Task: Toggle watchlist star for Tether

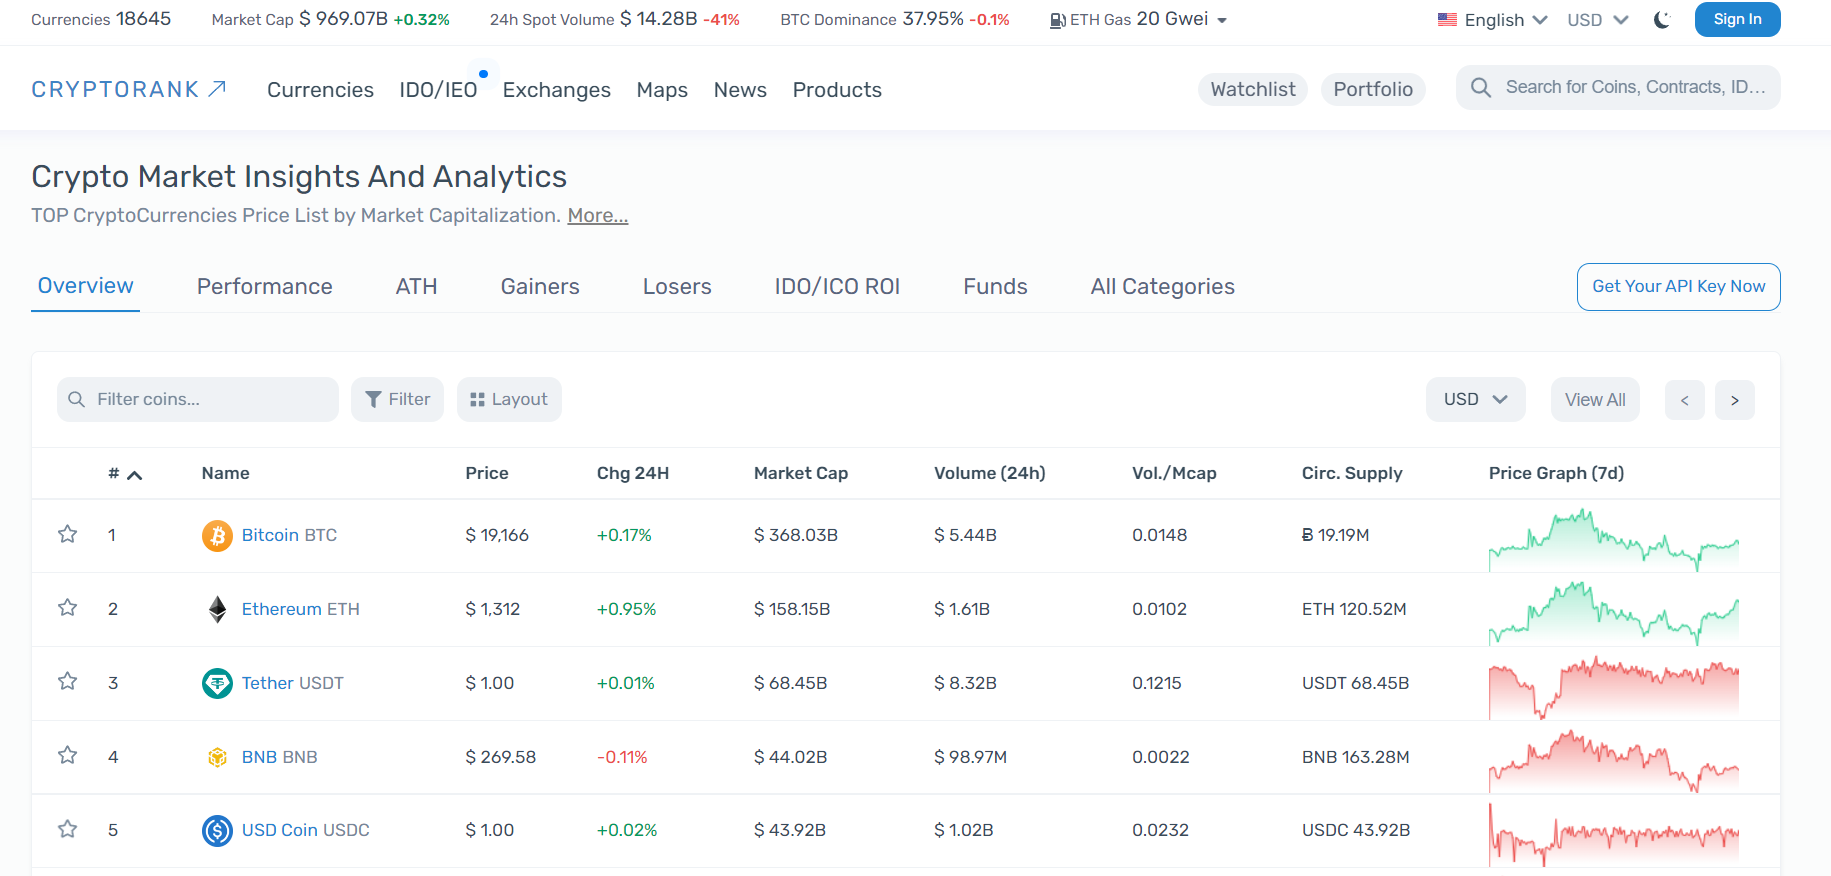Action: coord(68,681)
